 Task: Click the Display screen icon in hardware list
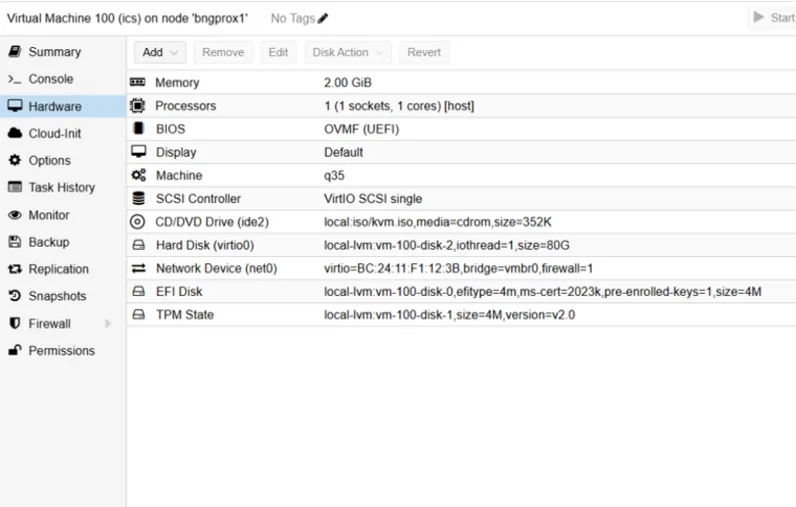tap(138, 152)
